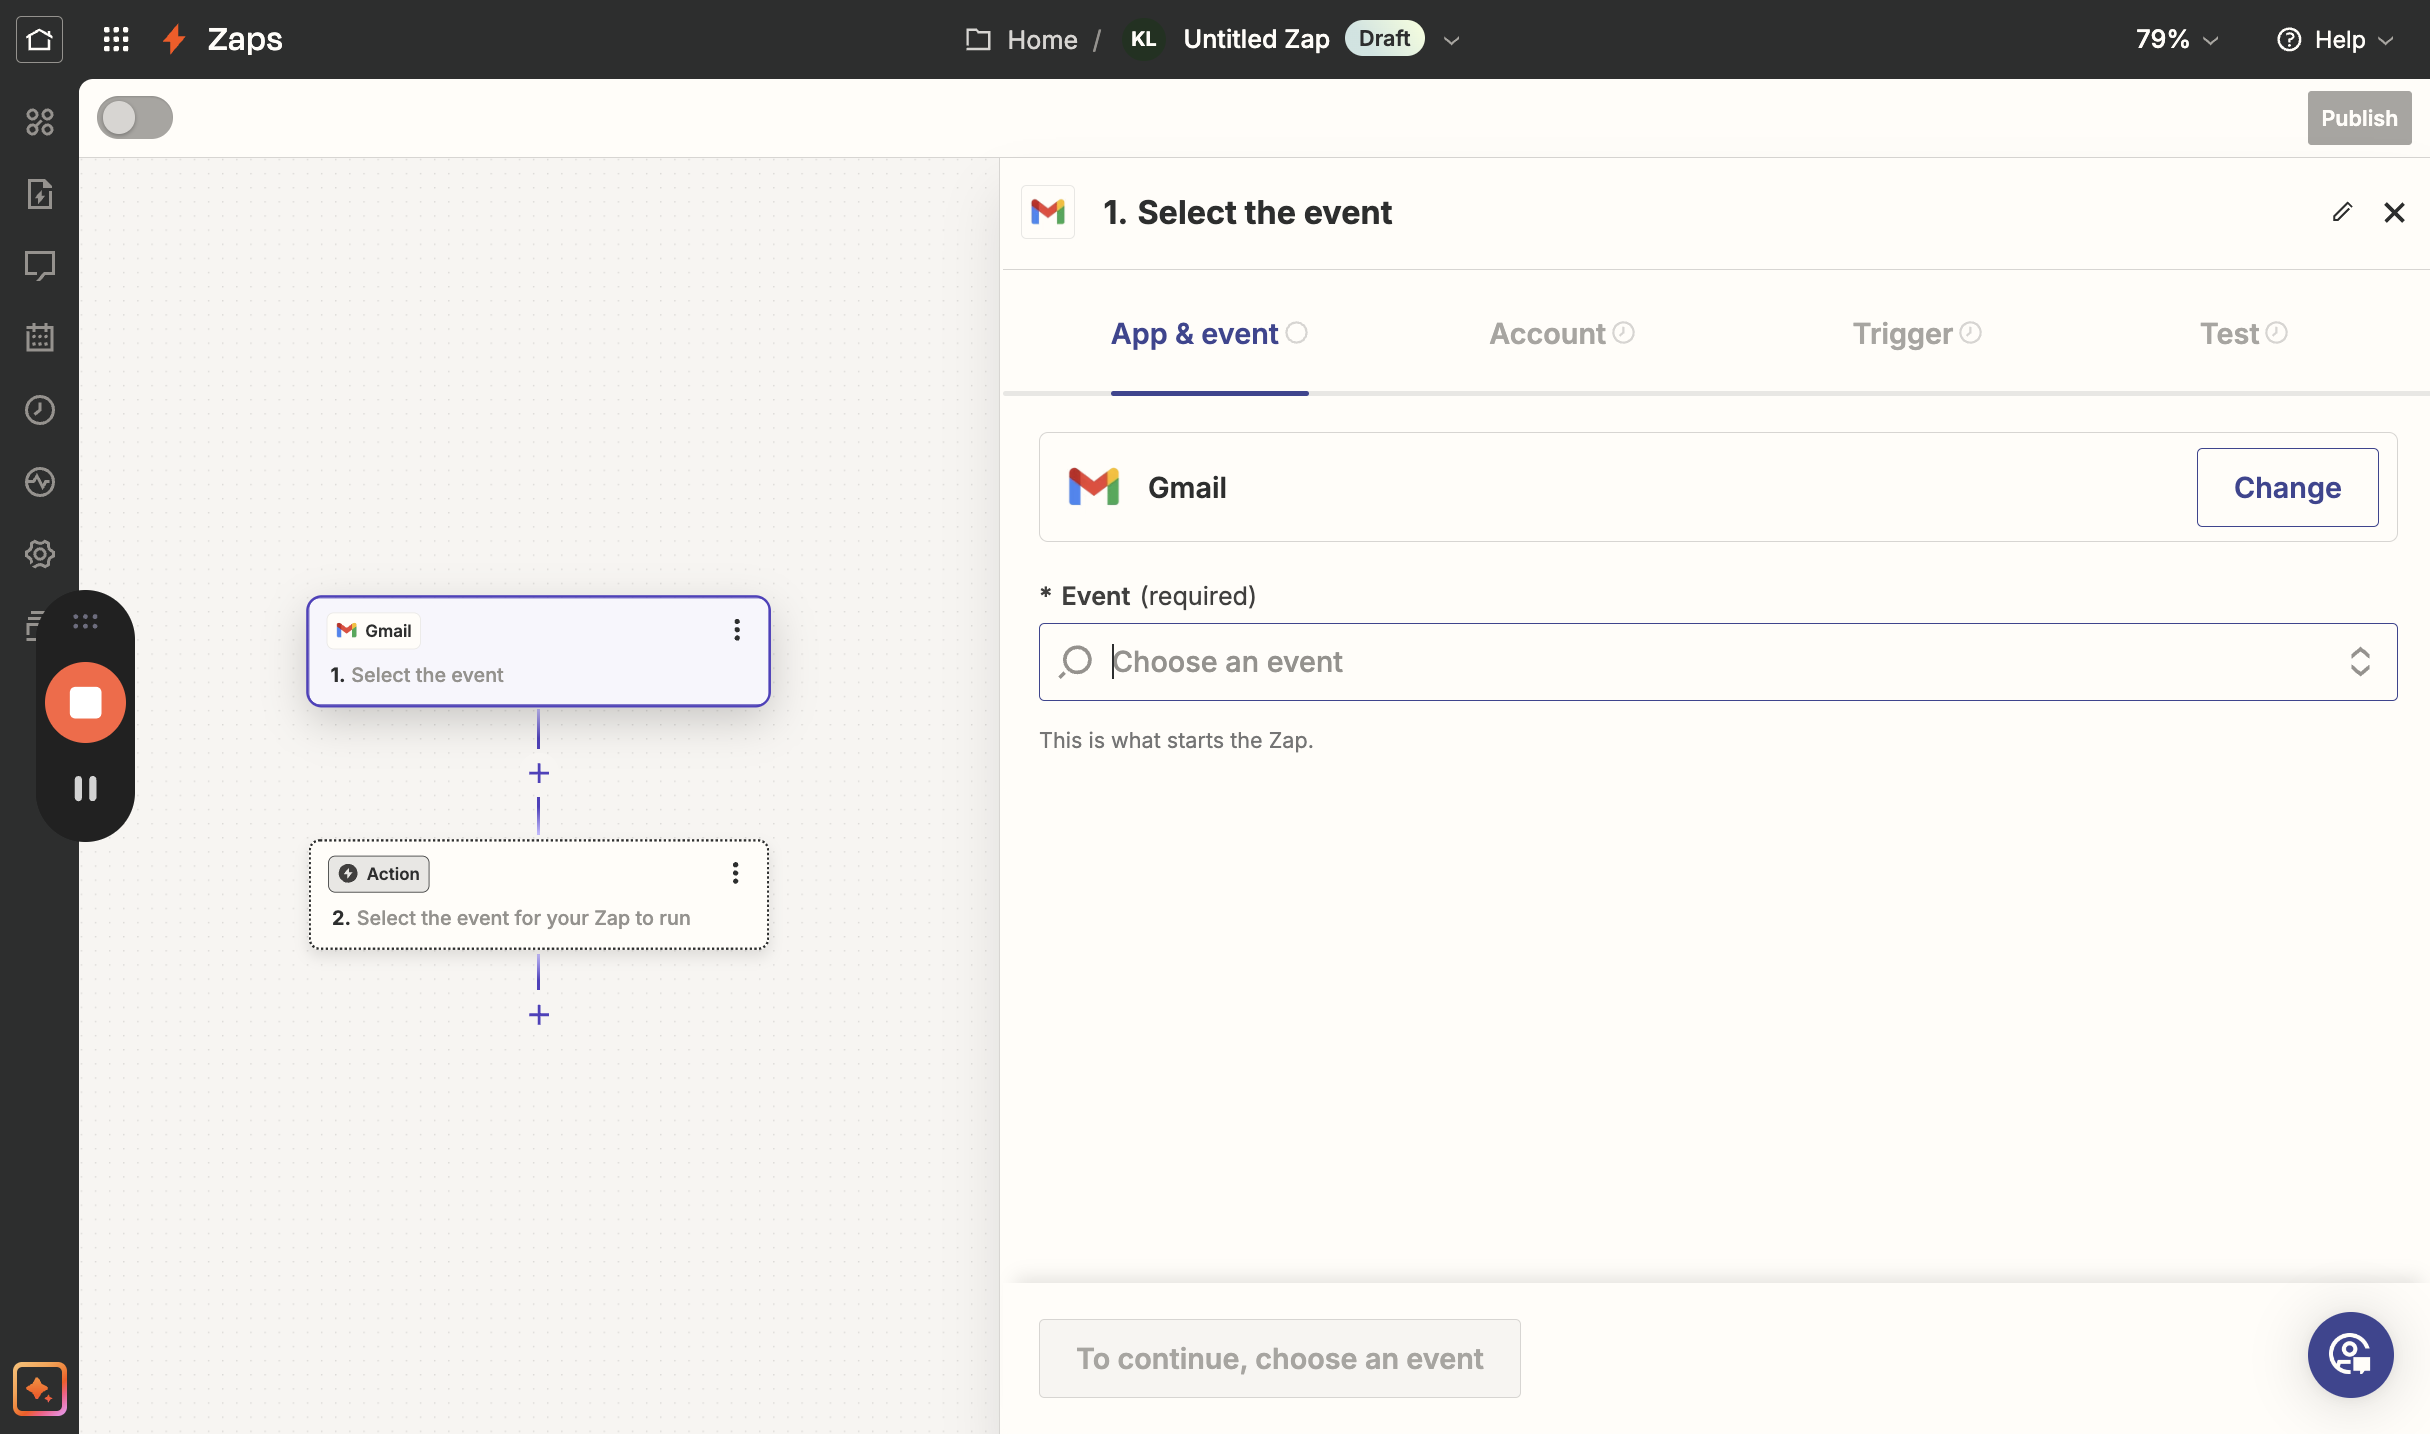
Task: Open the Action step three-dot menu
Action: (x=735, y=873)
